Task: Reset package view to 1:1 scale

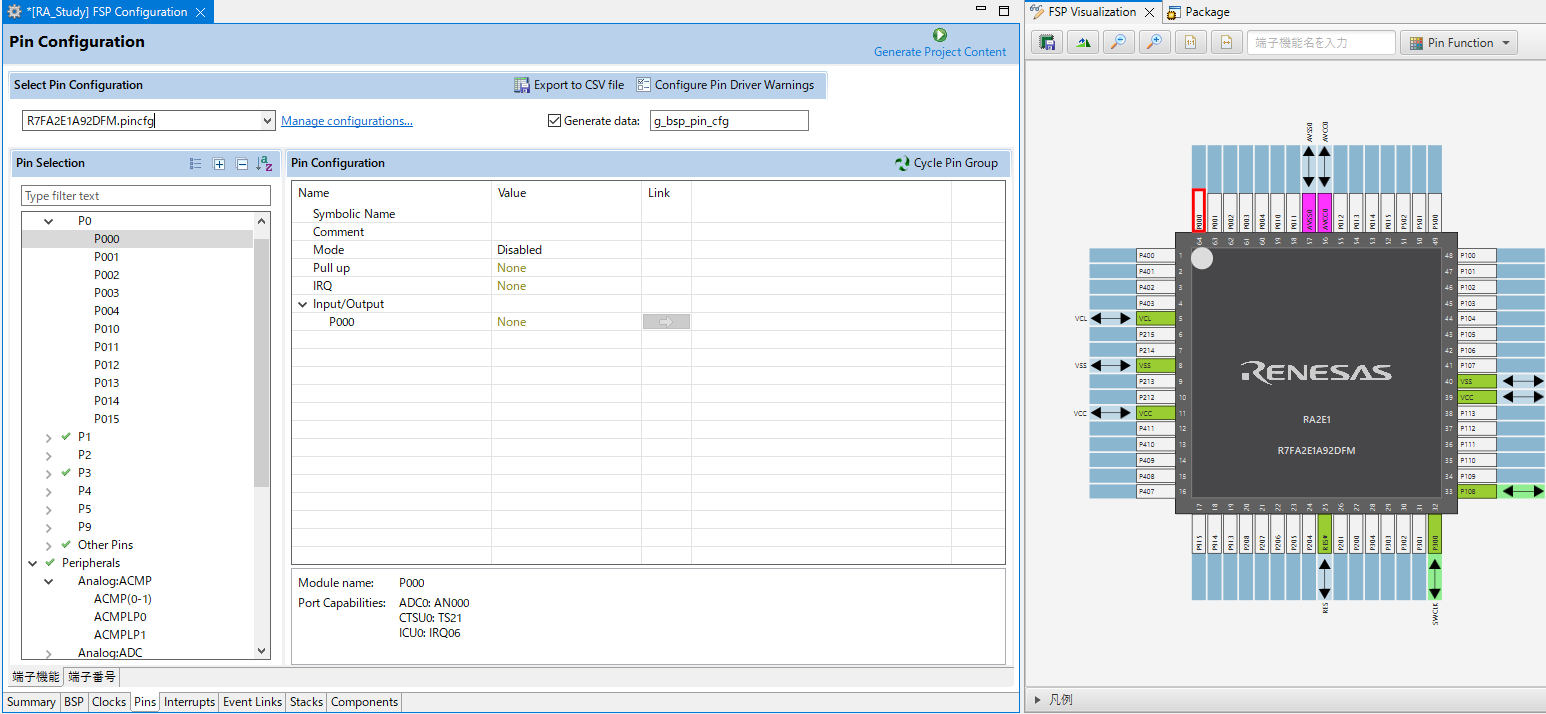Action: (x=1191, y=43)
